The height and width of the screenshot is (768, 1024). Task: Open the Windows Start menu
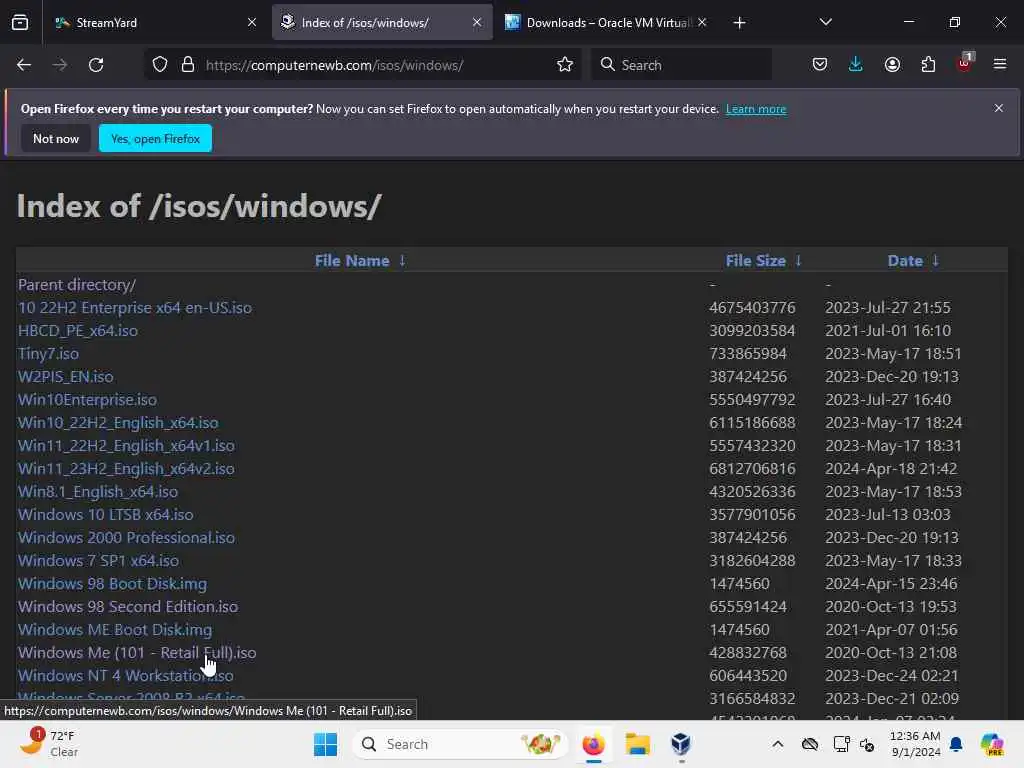325,744
